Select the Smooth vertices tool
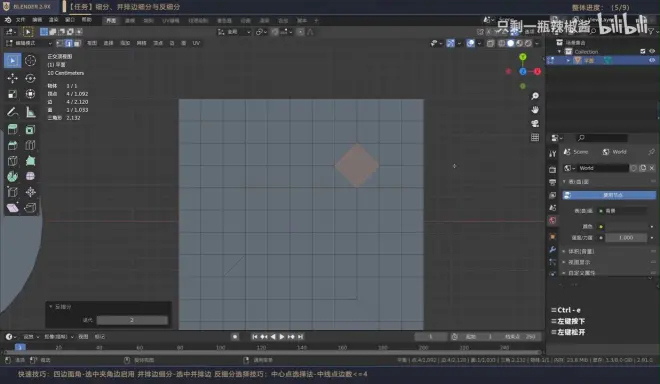This screenshot has width=660, height=384. click(30, 176)
